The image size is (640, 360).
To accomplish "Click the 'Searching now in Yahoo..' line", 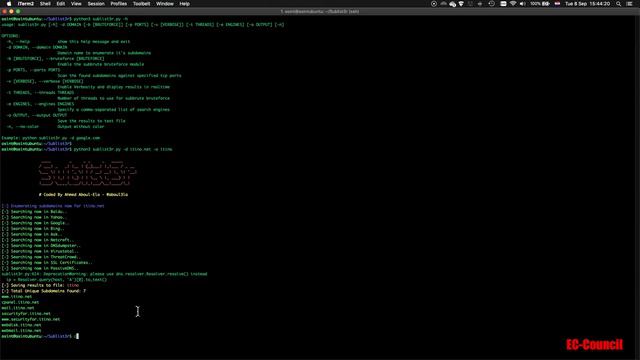I will [x=33, y=218].
